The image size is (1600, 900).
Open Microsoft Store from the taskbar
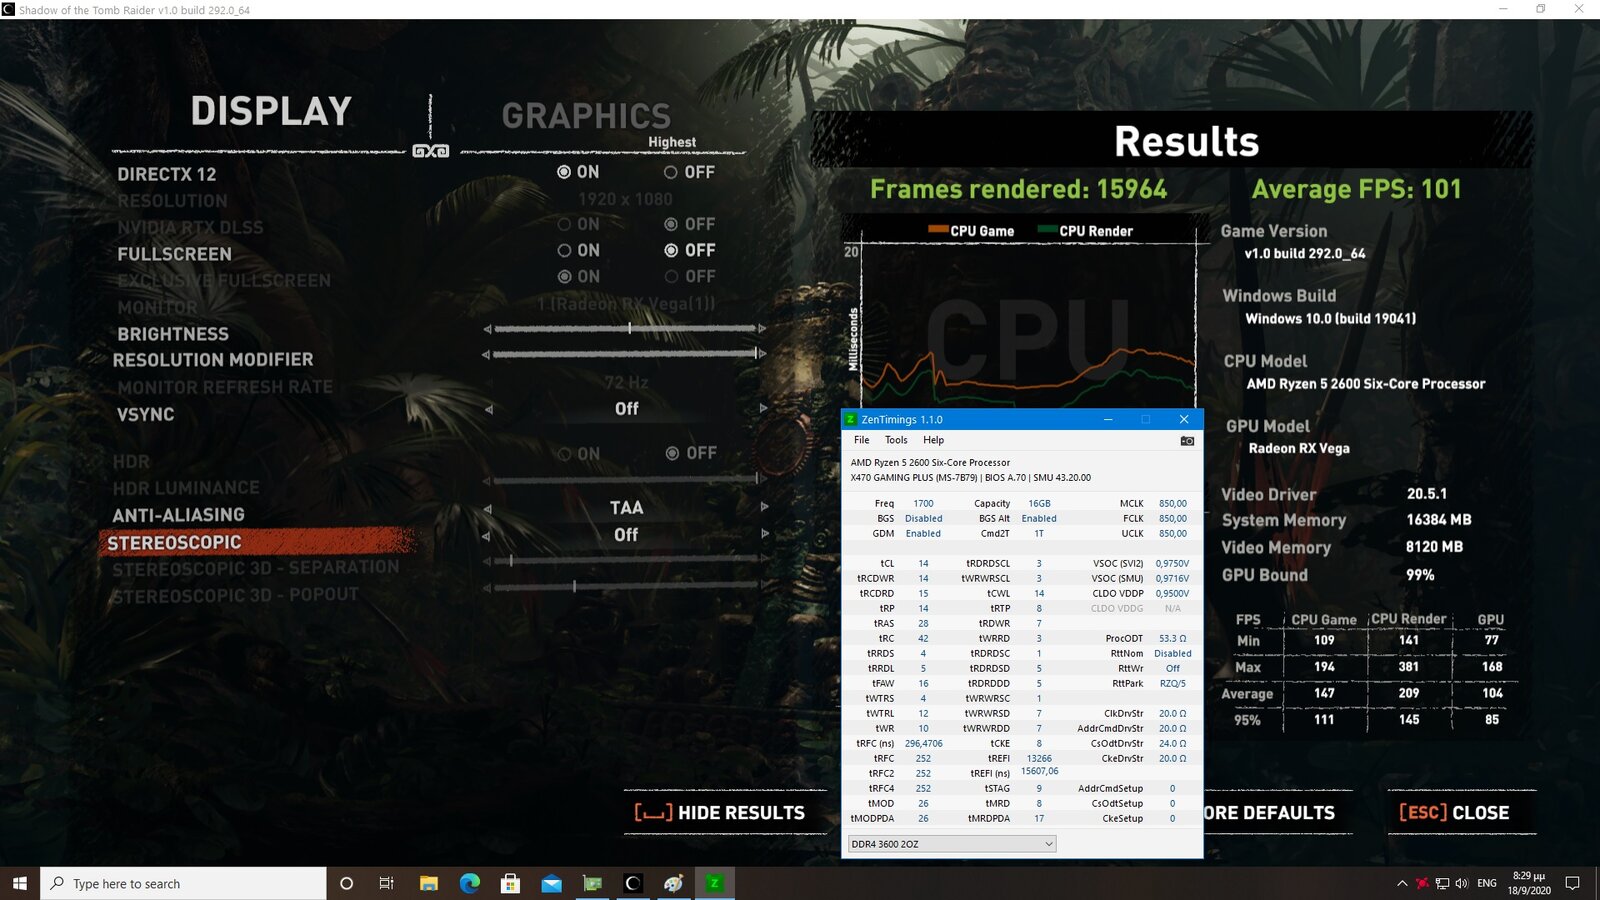click(510, 883)
